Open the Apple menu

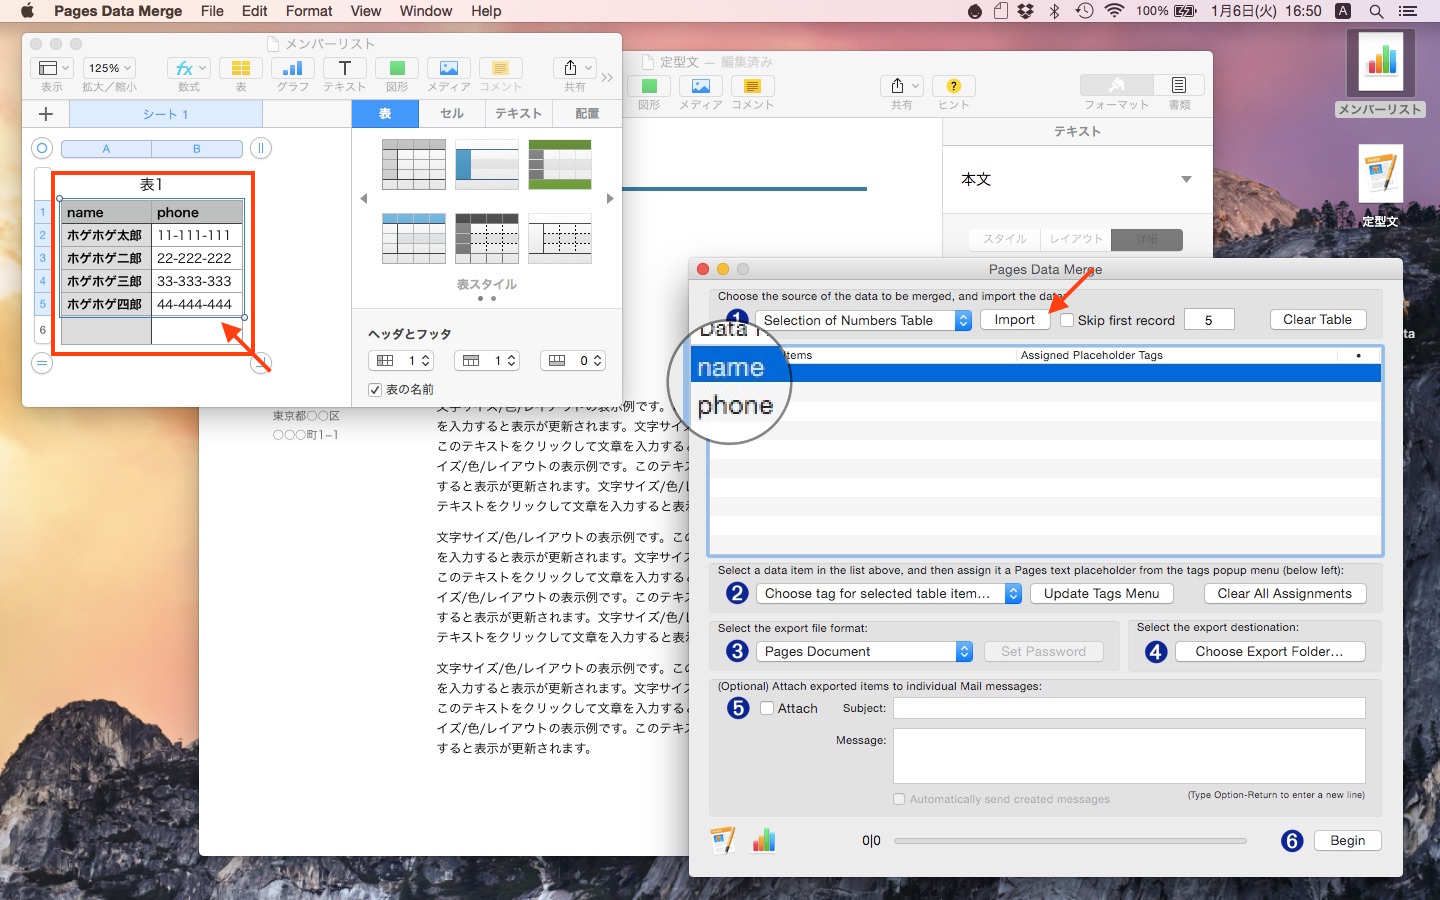point(27,11)
